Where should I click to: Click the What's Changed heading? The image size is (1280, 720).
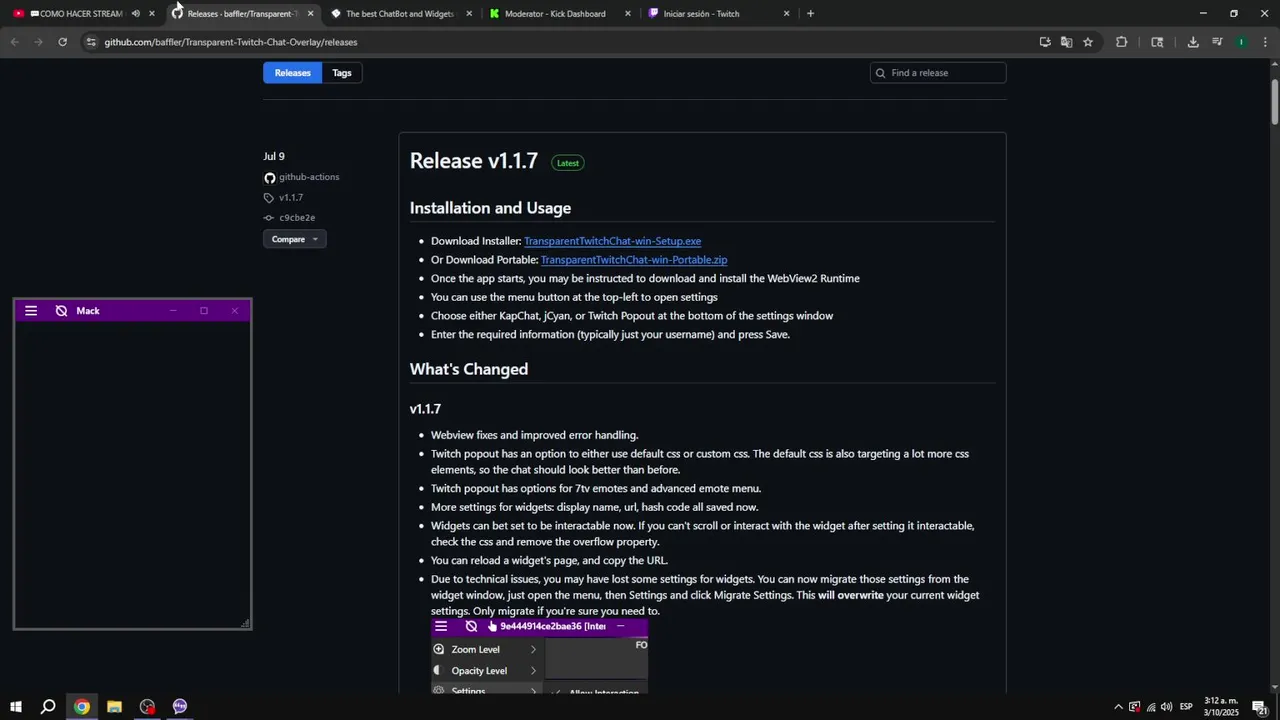[469, 369]
